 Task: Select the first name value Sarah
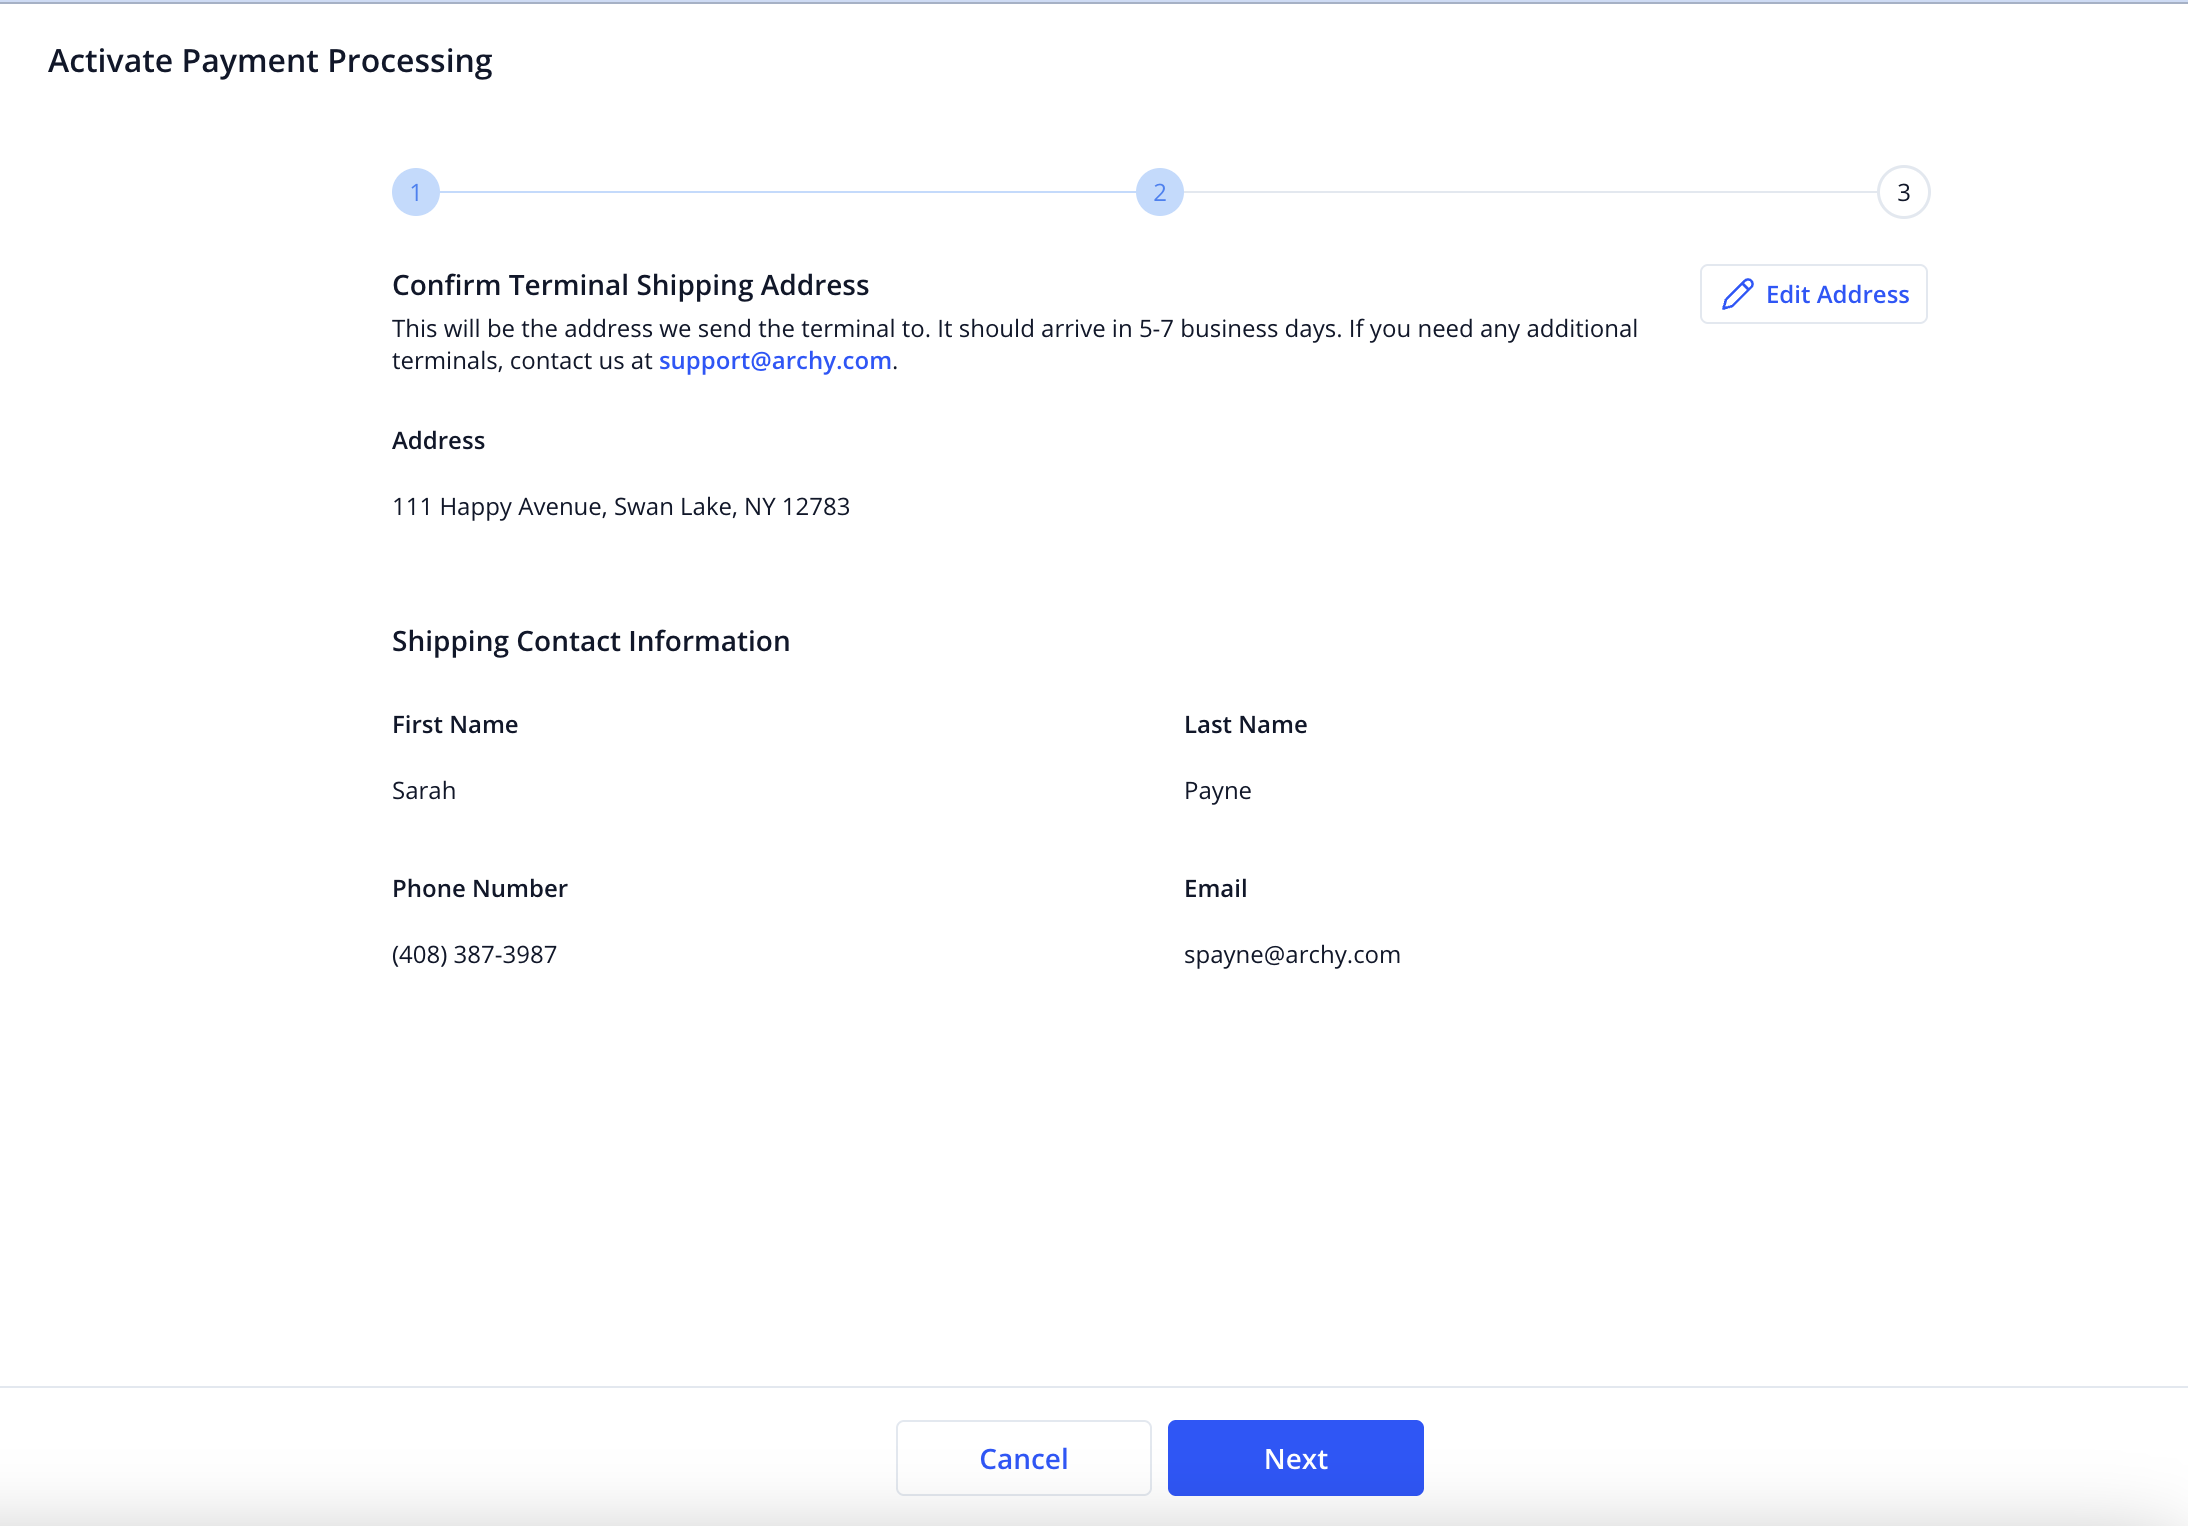tap(424, 790)
